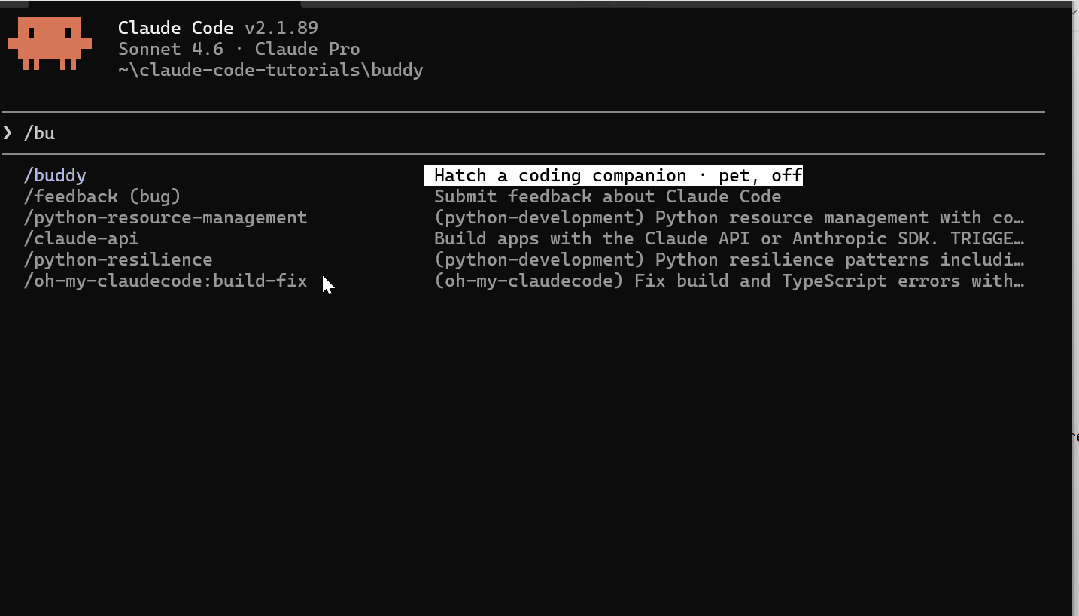1079x616 pixels.
Task: Pick the /python-resource-management suggestion
Action: 165,218
